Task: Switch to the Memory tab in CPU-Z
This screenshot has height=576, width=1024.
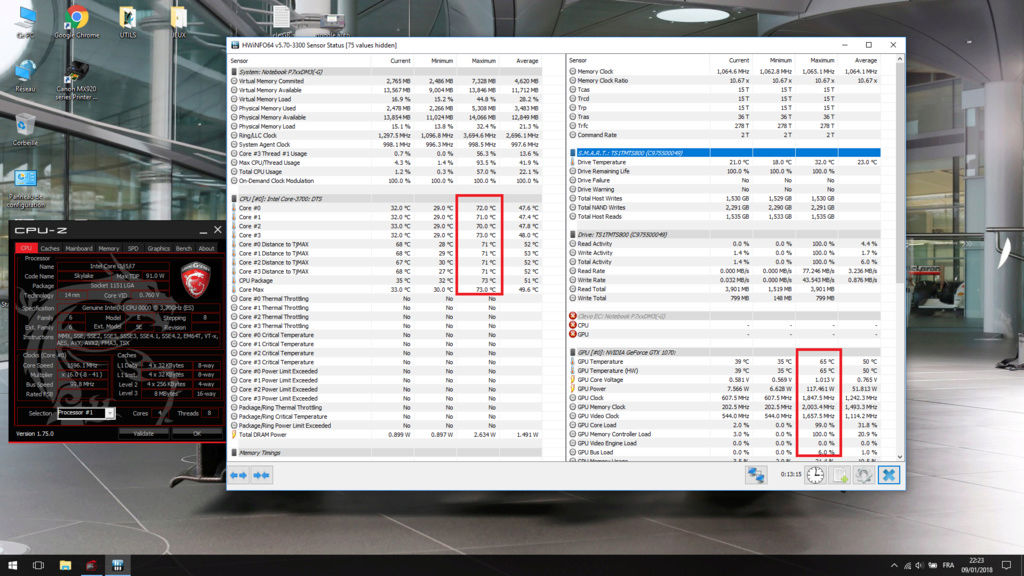Action: 108,248
